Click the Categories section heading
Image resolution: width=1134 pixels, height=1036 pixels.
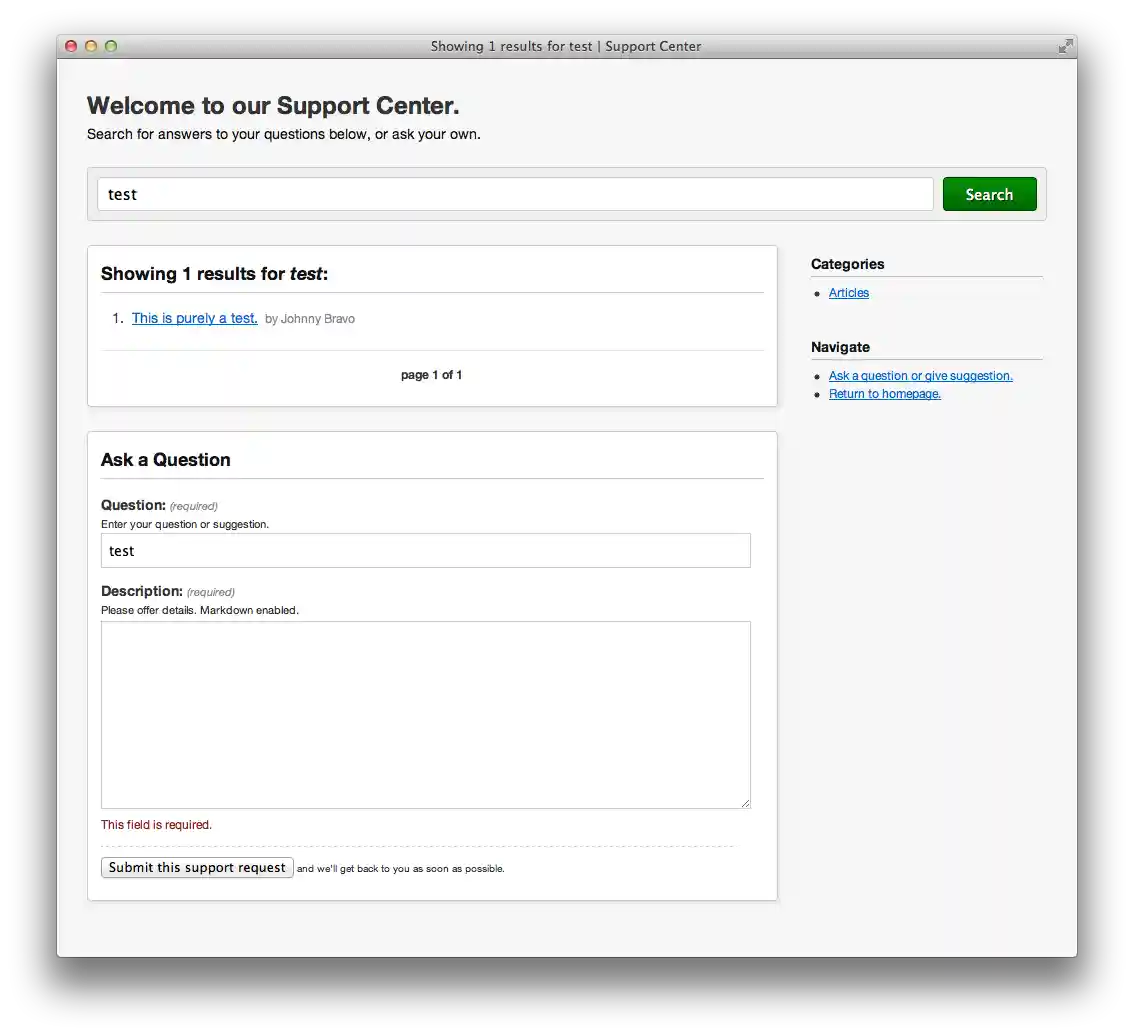[847, 264]
